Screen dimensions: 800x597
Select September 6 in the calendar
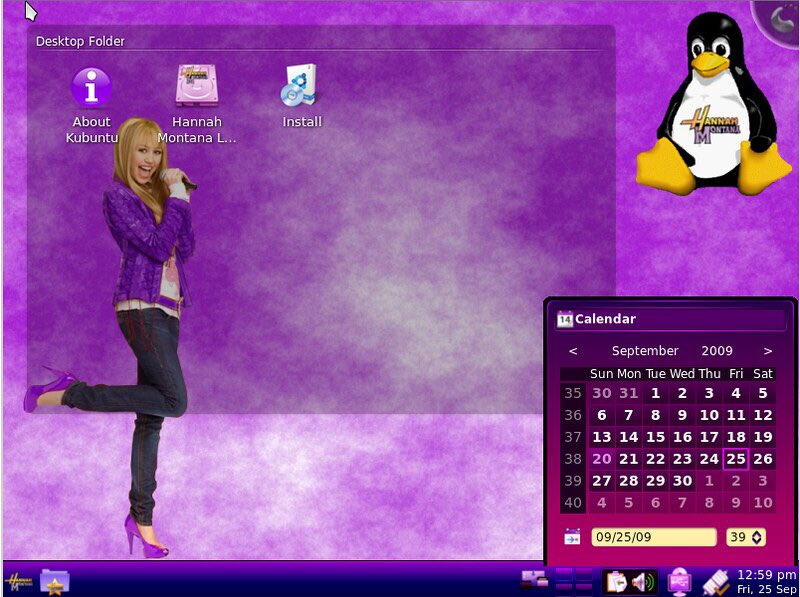coord(602,415)
